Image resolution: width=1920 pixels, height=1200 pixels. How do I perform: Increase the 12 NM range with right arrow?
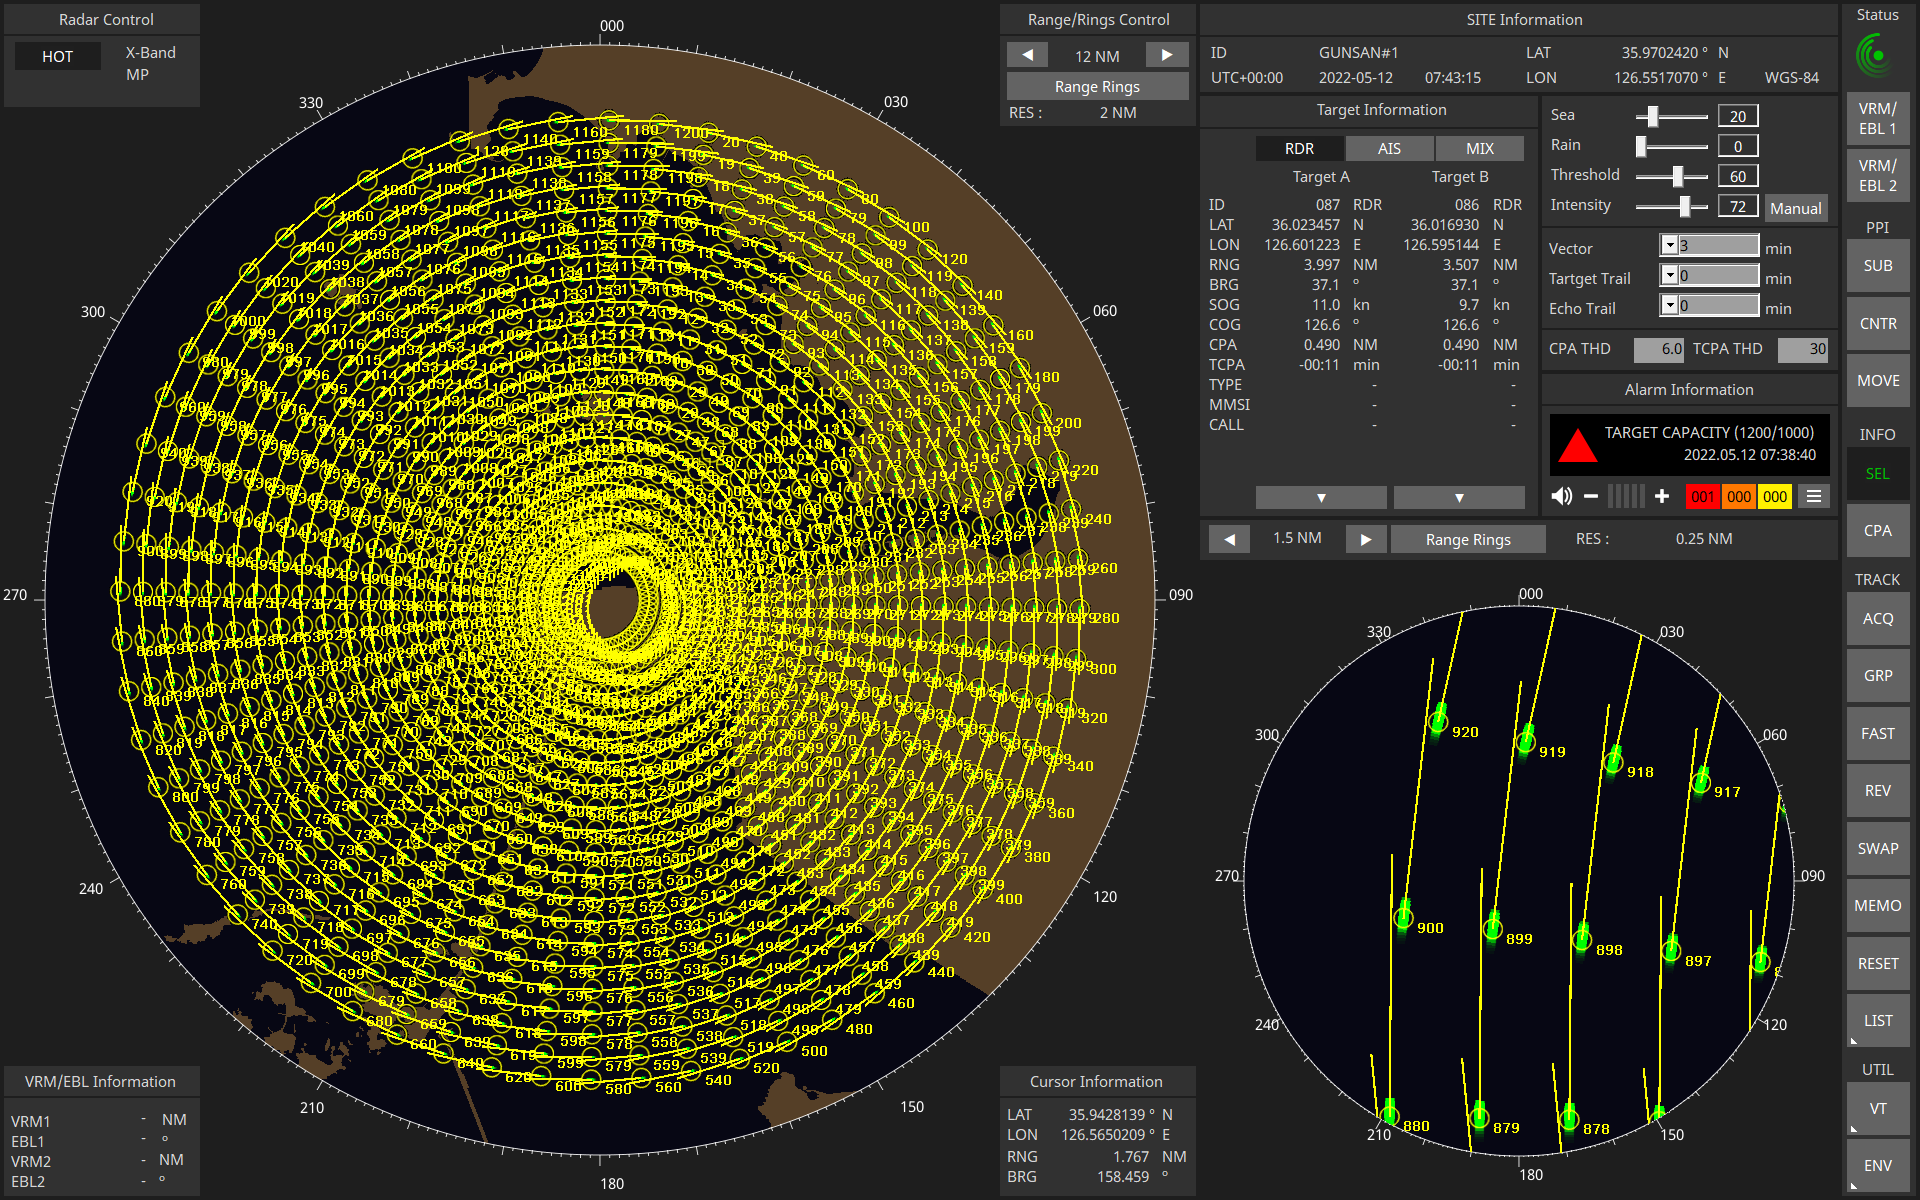[1167, 55]
